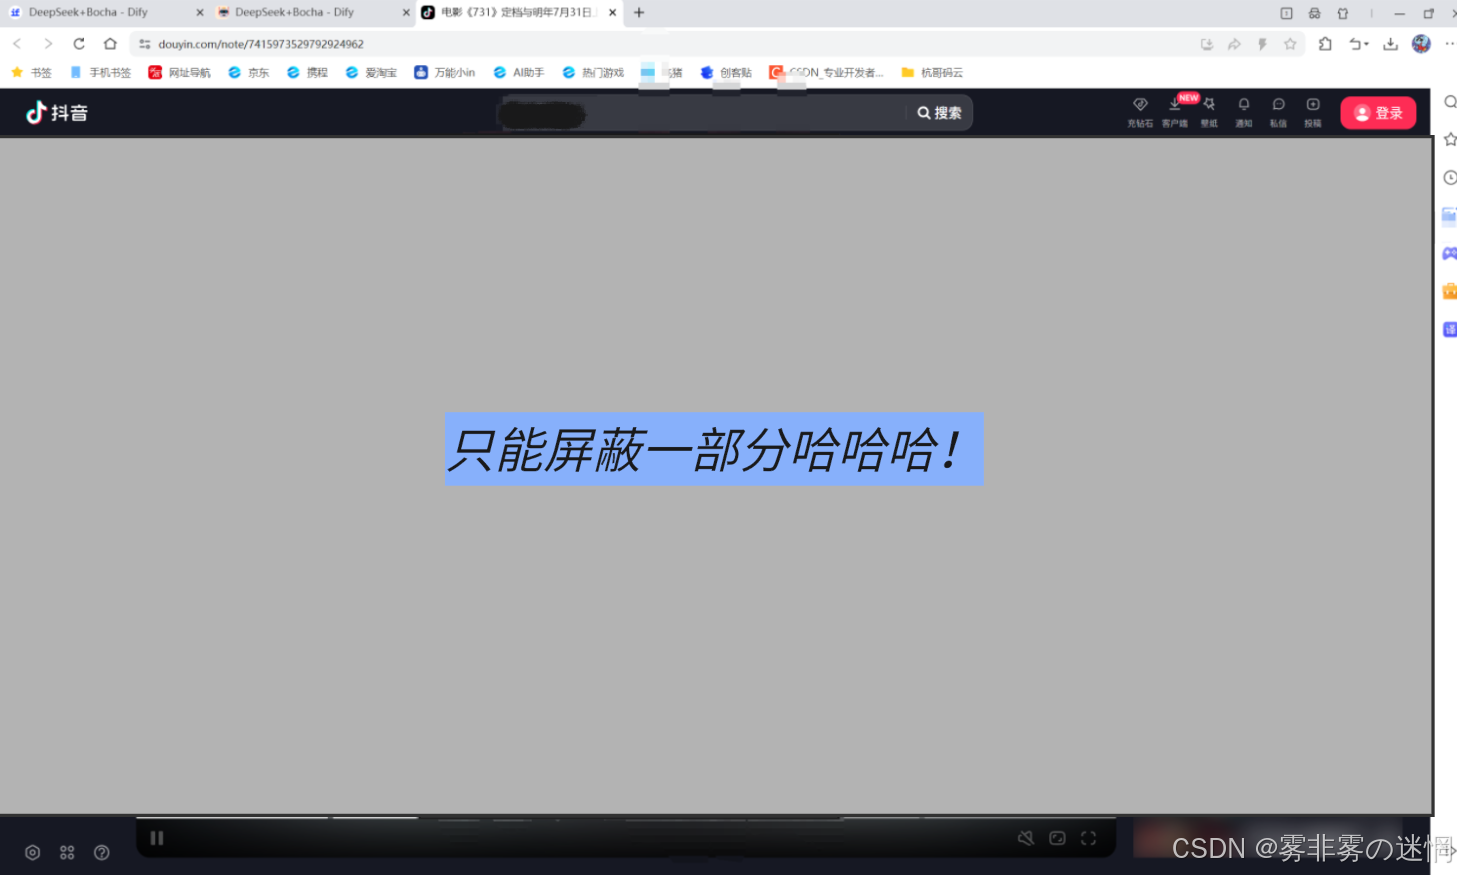The width and height of the screenshot is (1457, 875).
Task: Open the four-dot apps grid icon
Action: (x=67, y=853)
